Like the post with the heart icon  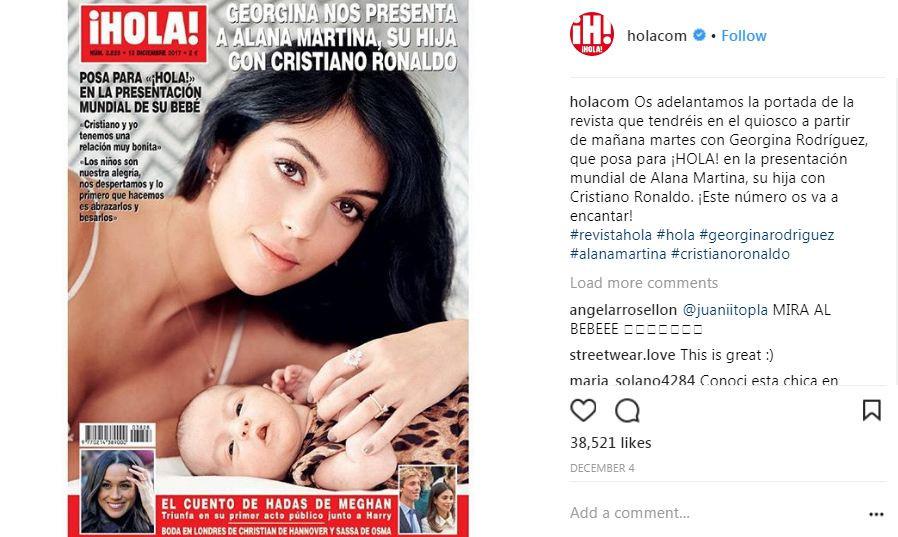583,410
